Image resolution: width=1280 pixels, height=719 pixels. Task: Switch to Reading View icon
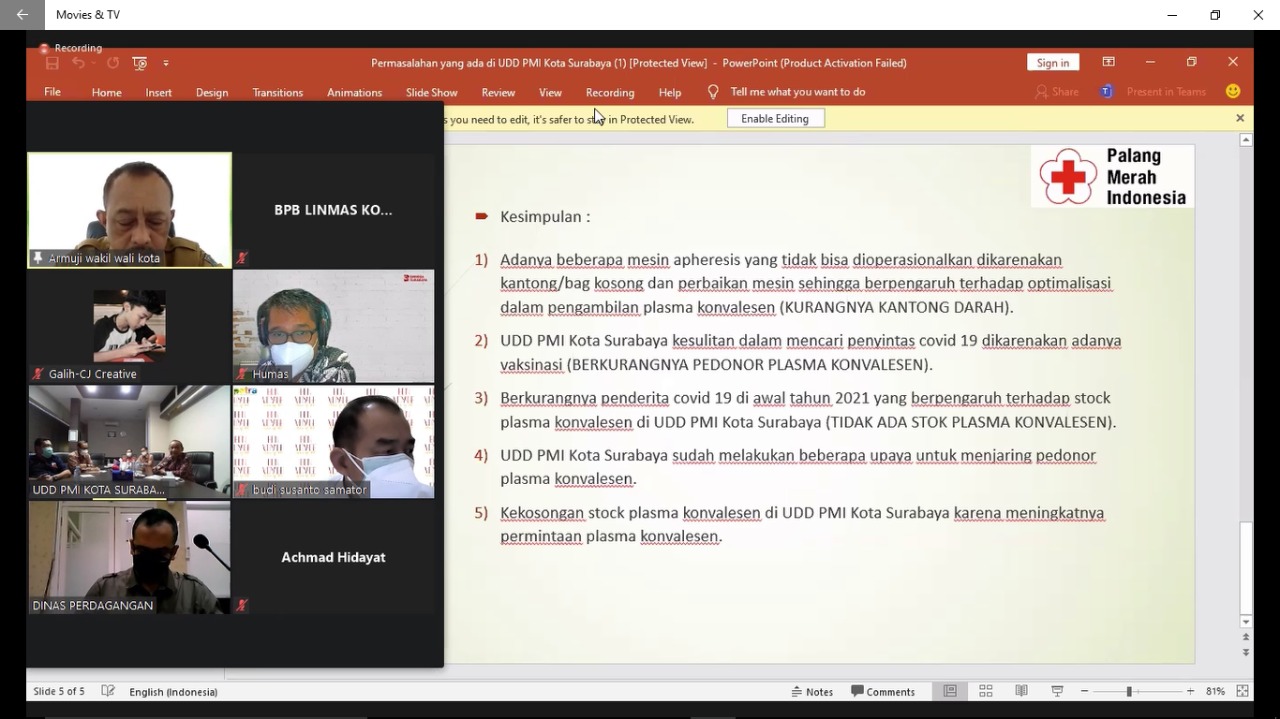pyautogui.click(x=1021, y=691)
